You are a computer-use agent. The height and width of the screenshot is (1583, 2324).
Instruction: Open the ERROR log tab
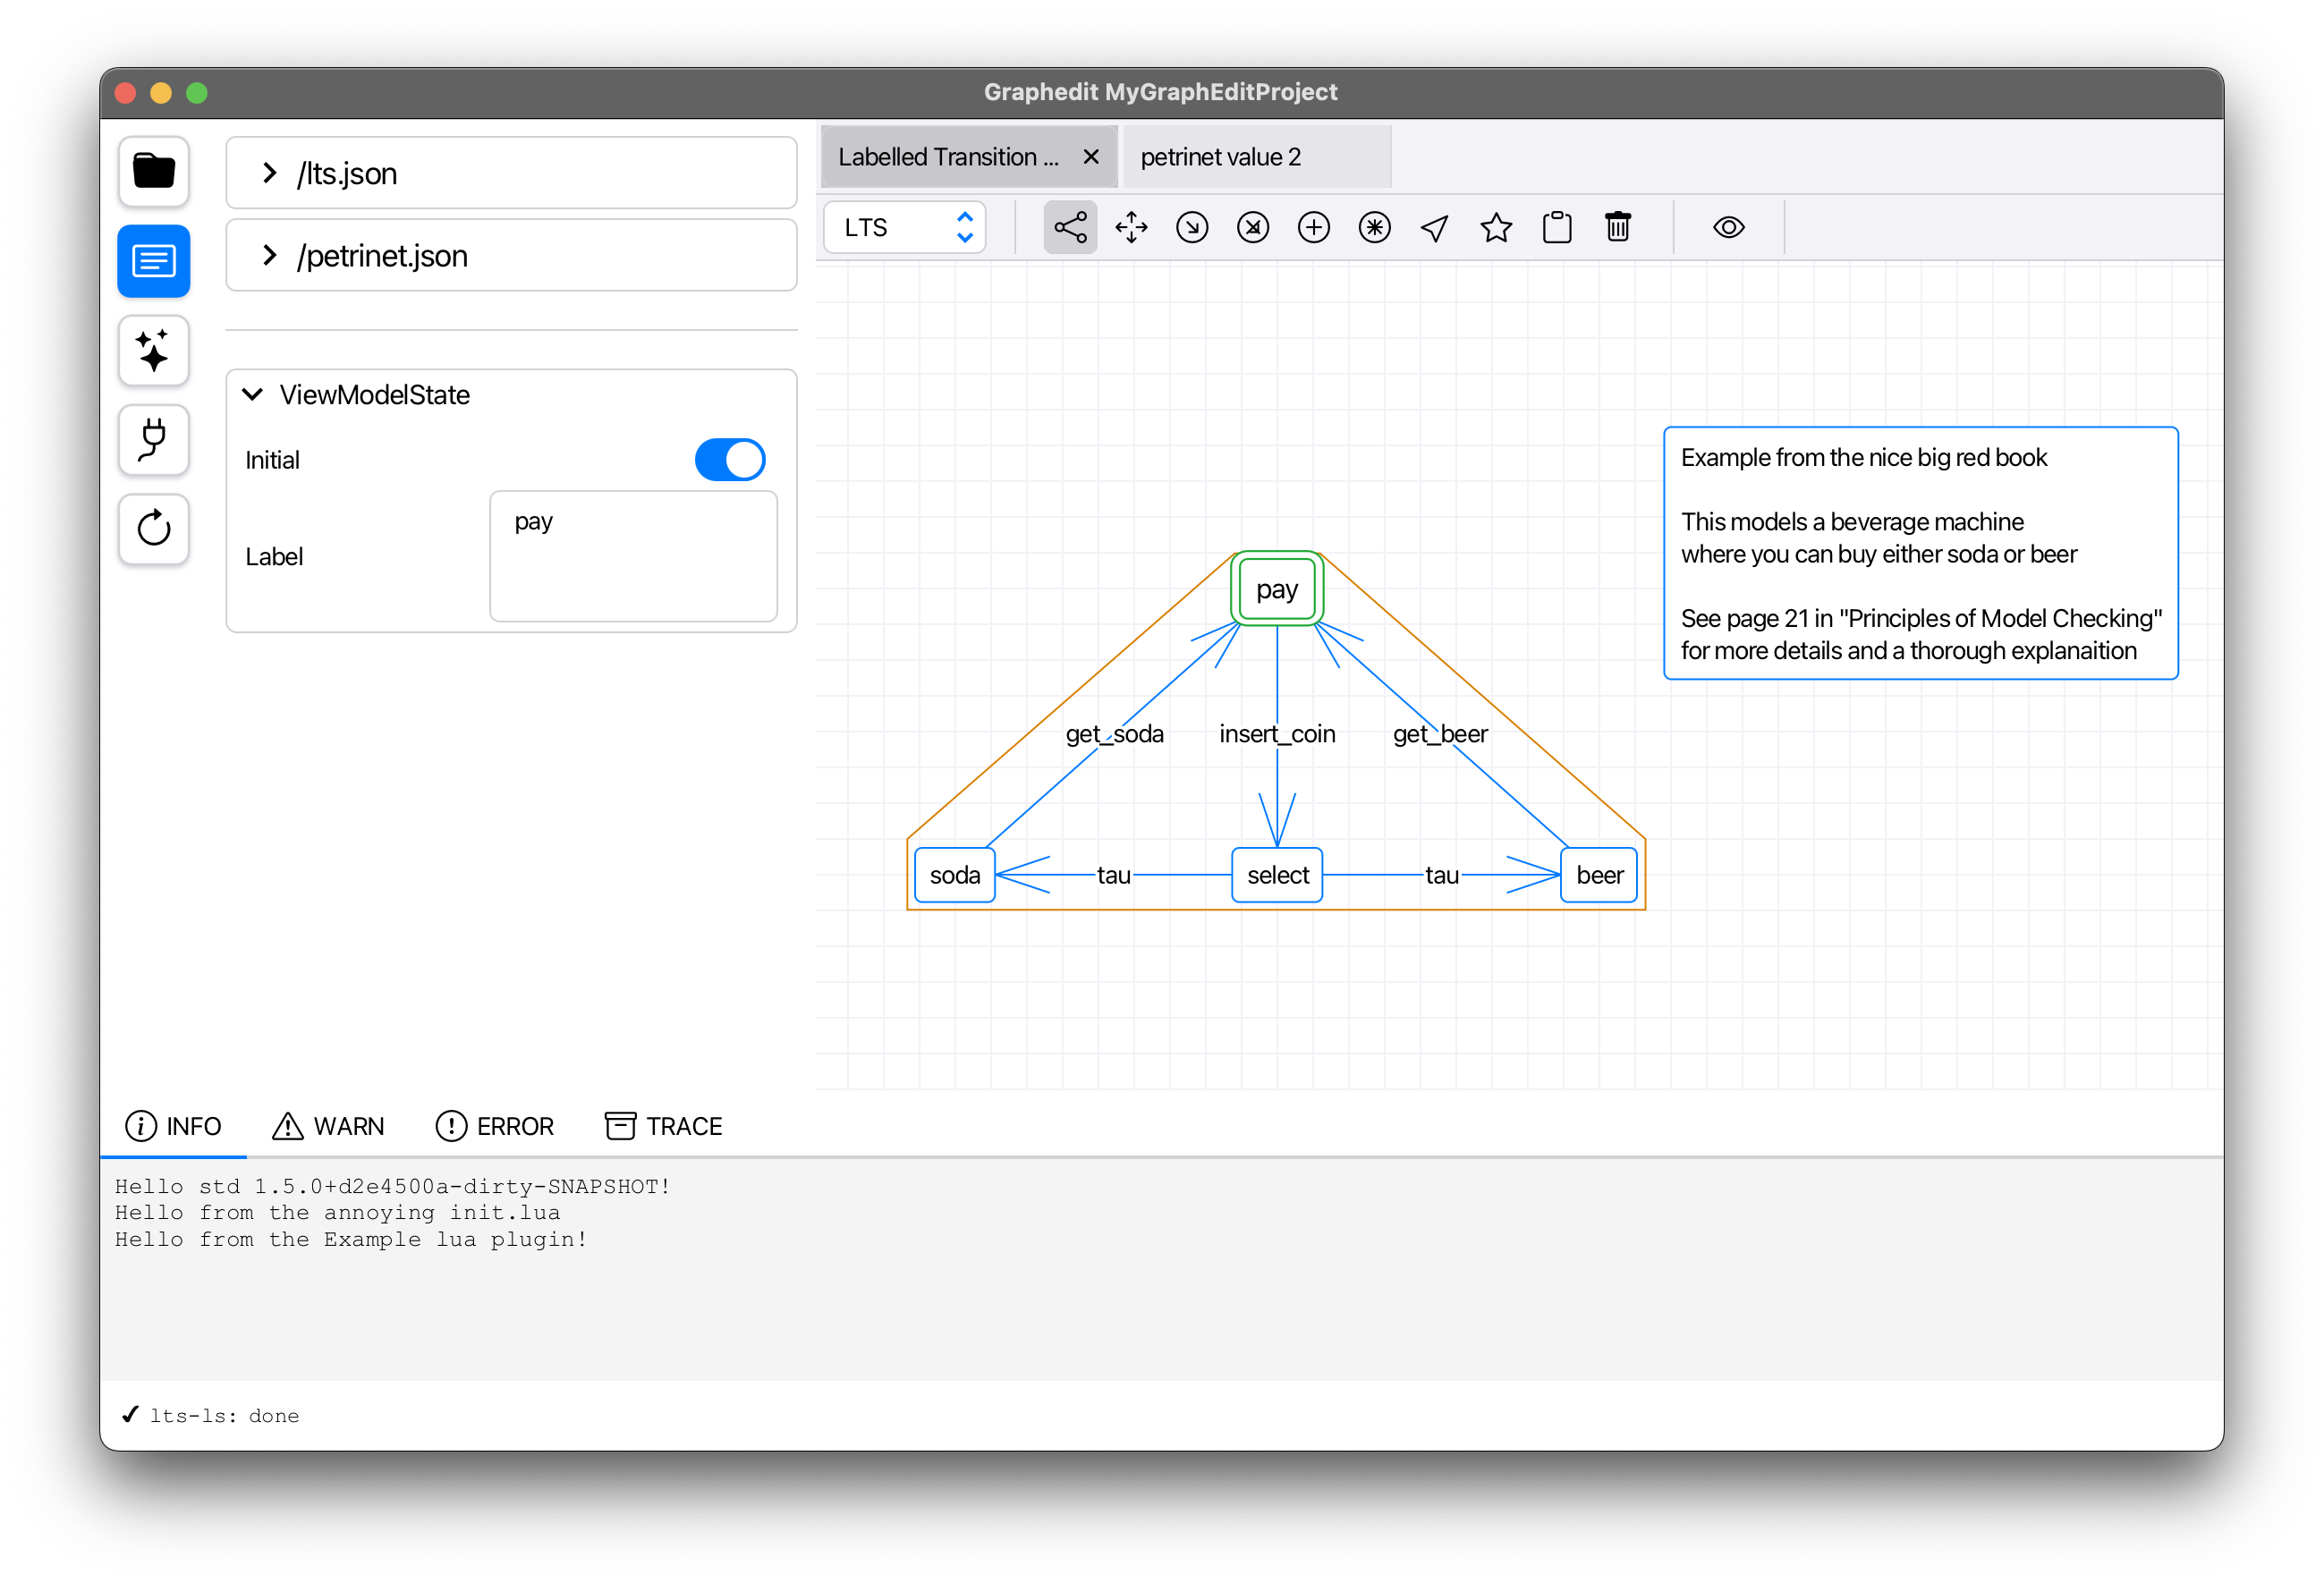coord(495,1126)
